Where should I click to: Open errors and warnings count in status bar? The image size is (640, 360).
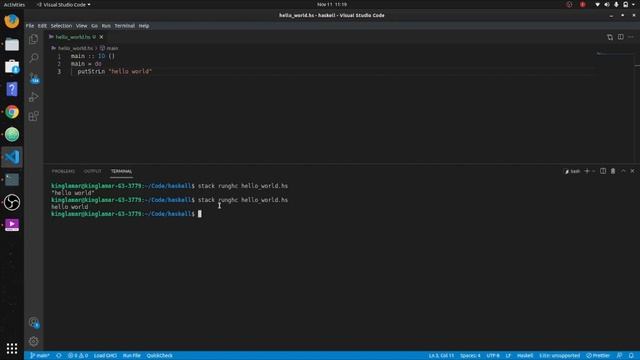click(78, 356)
